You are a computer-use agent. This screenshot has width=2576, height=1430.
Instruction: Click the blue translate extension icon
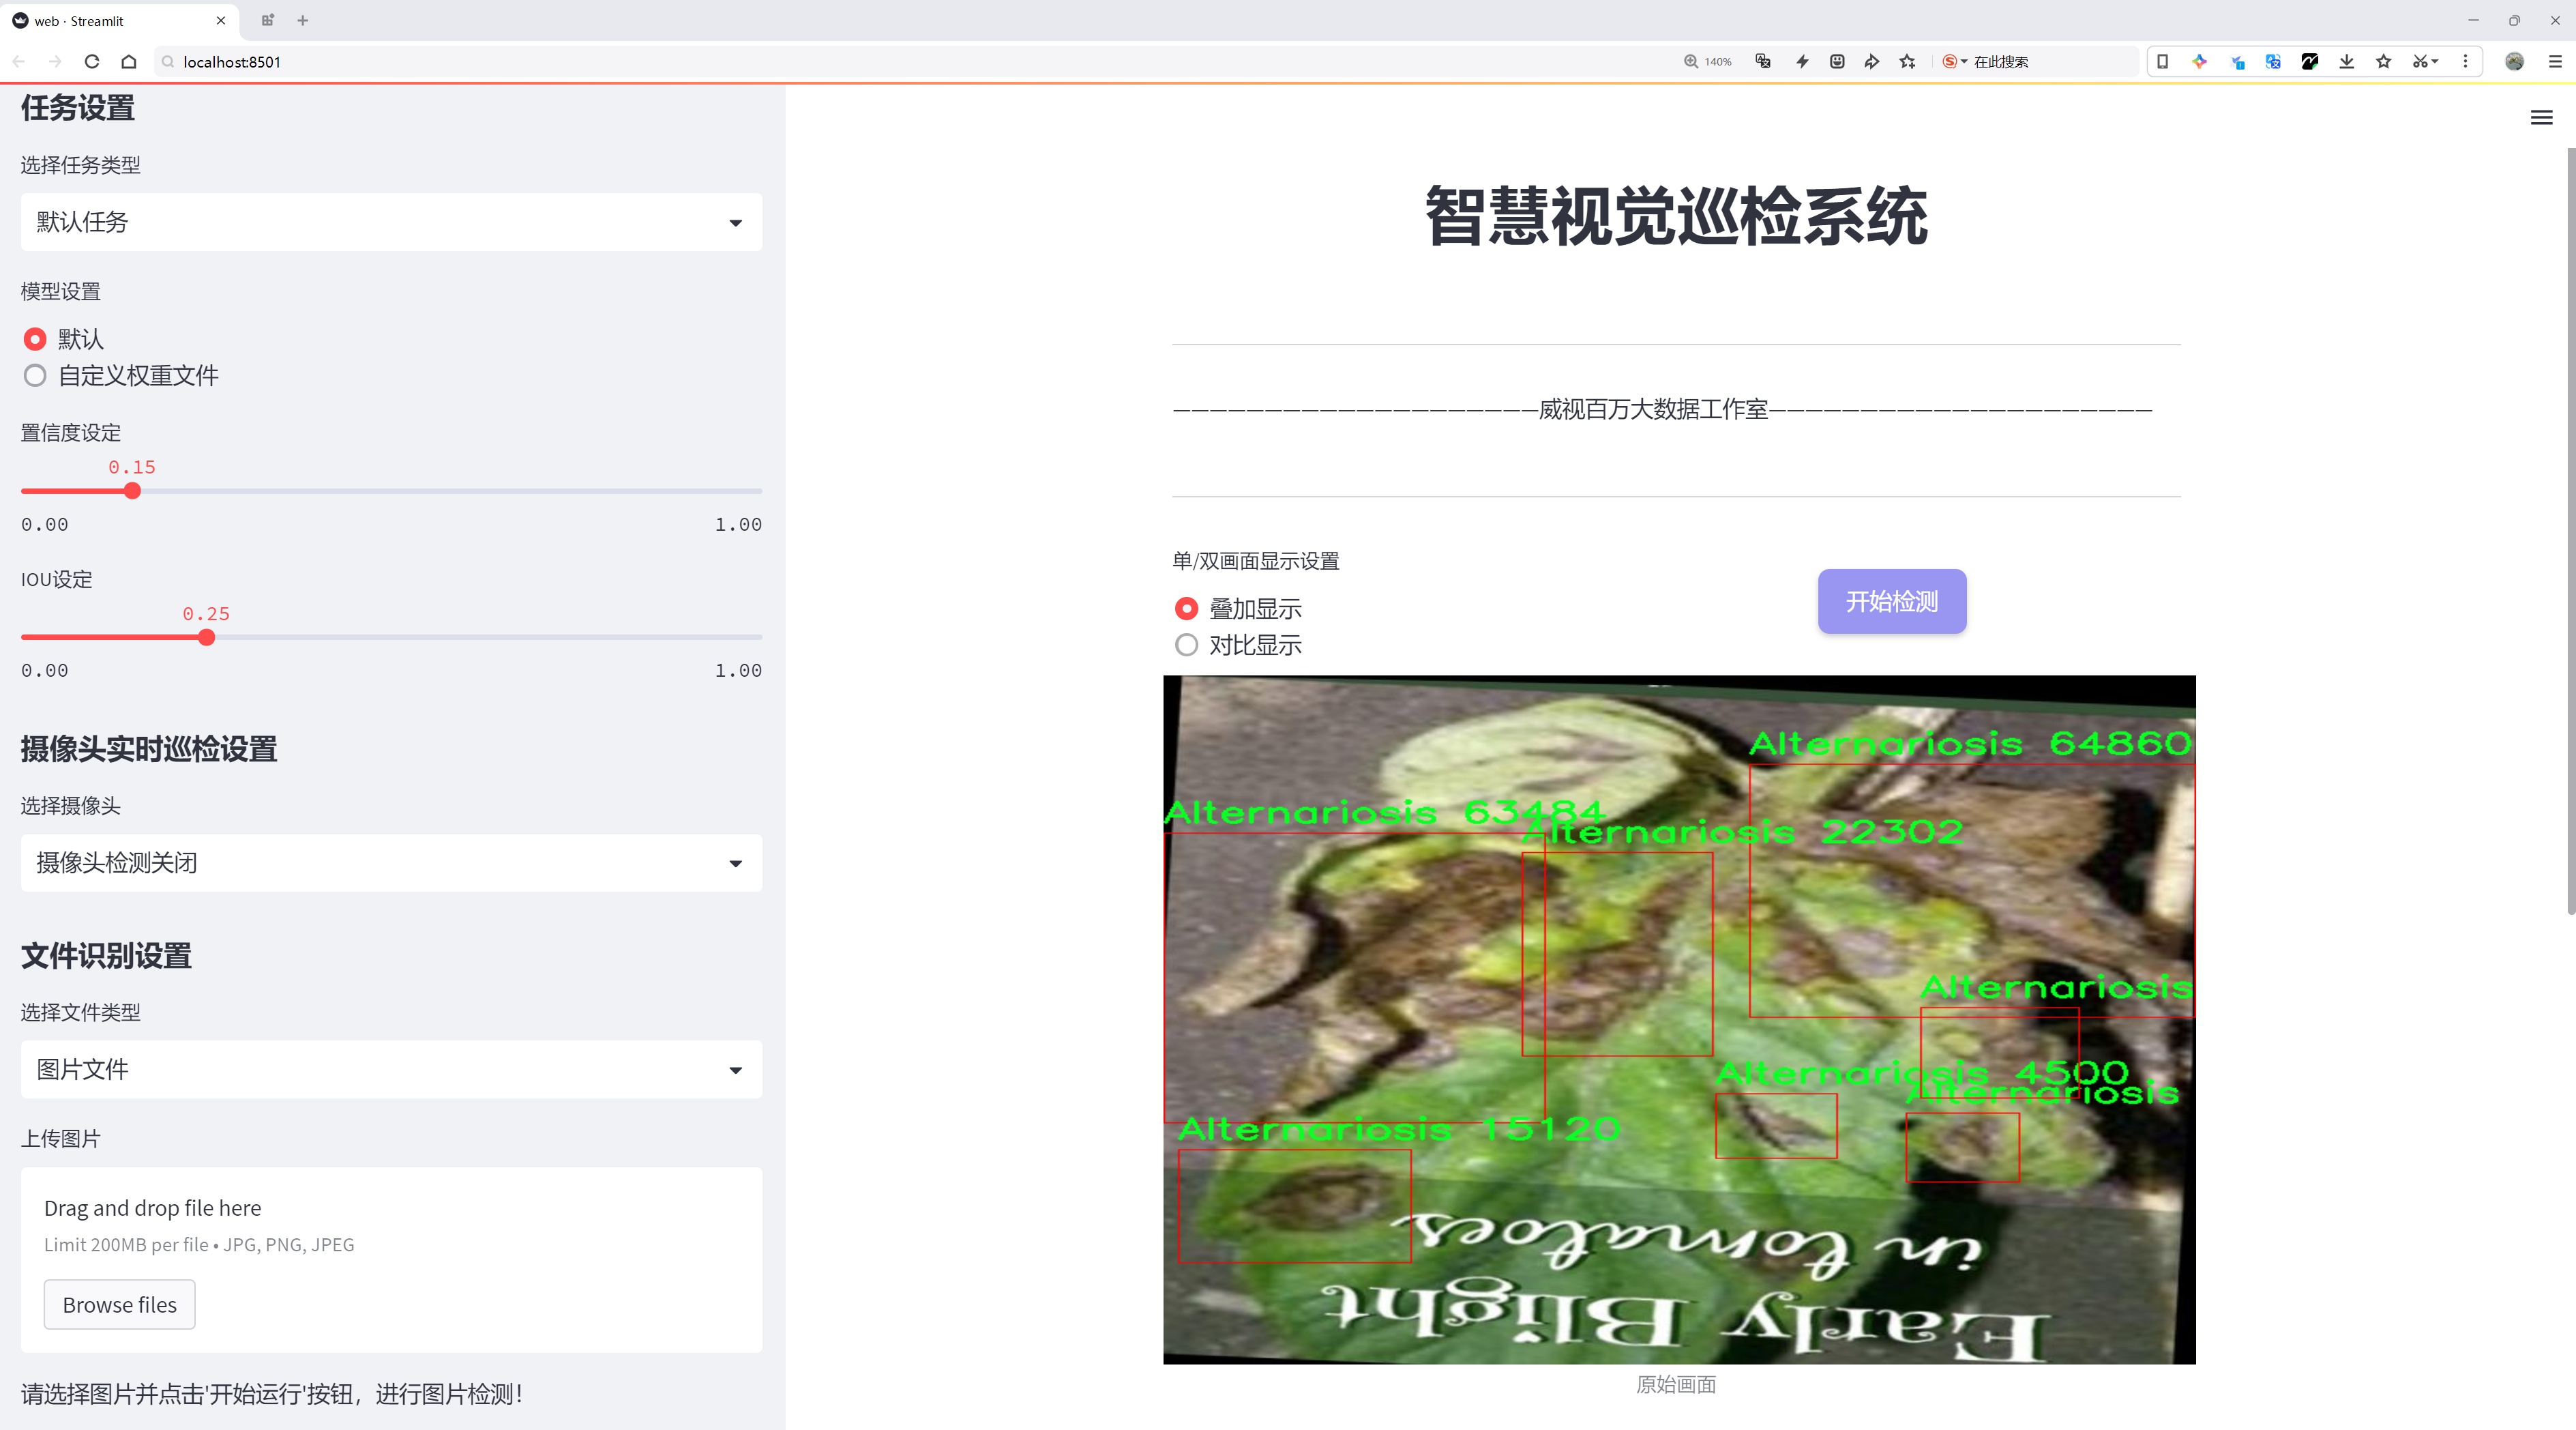click(2273, 62)
